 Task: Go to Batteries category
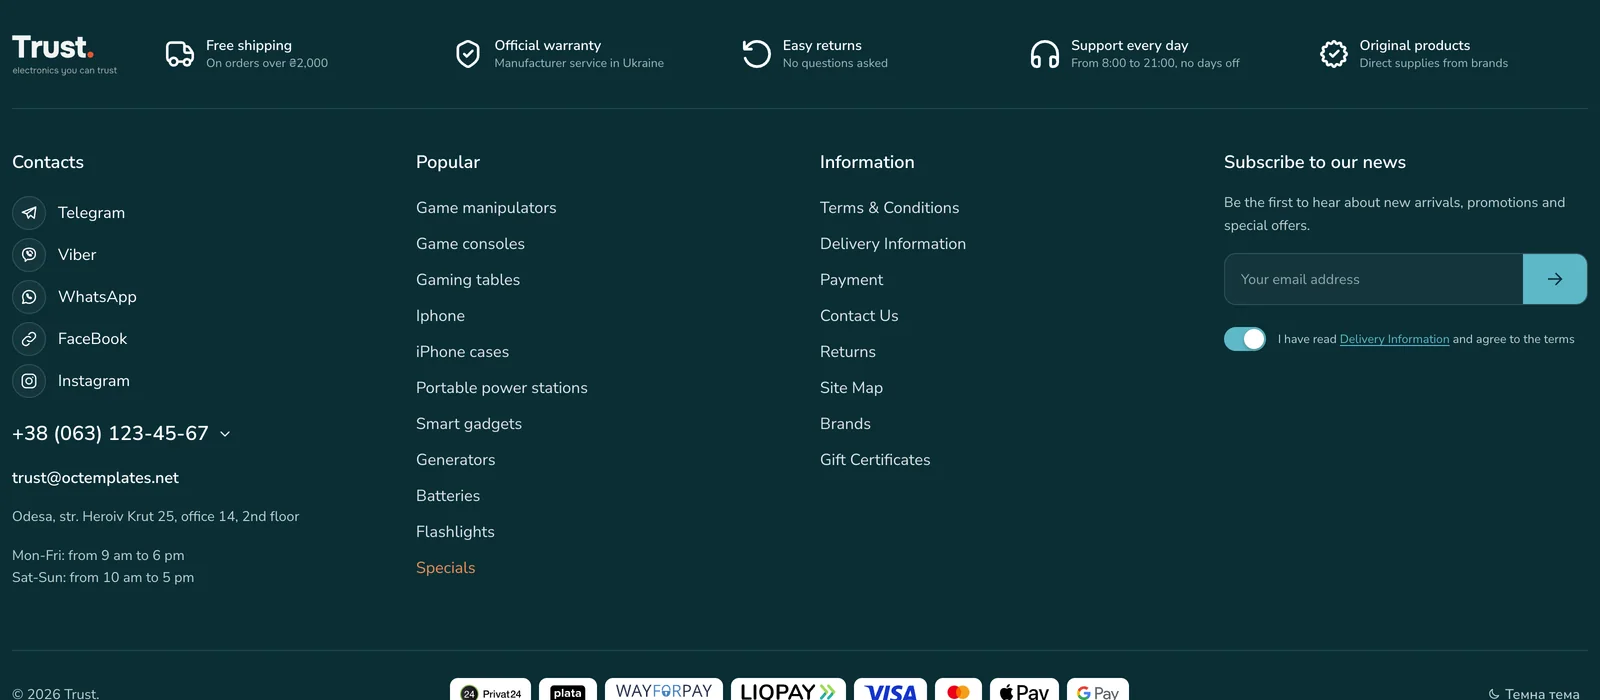(448, 496)
